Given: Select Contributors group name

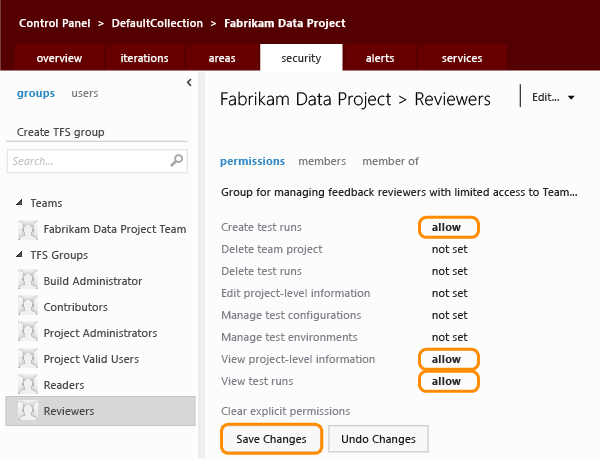Looking at the screenshot, I should [x=75, y=307].
